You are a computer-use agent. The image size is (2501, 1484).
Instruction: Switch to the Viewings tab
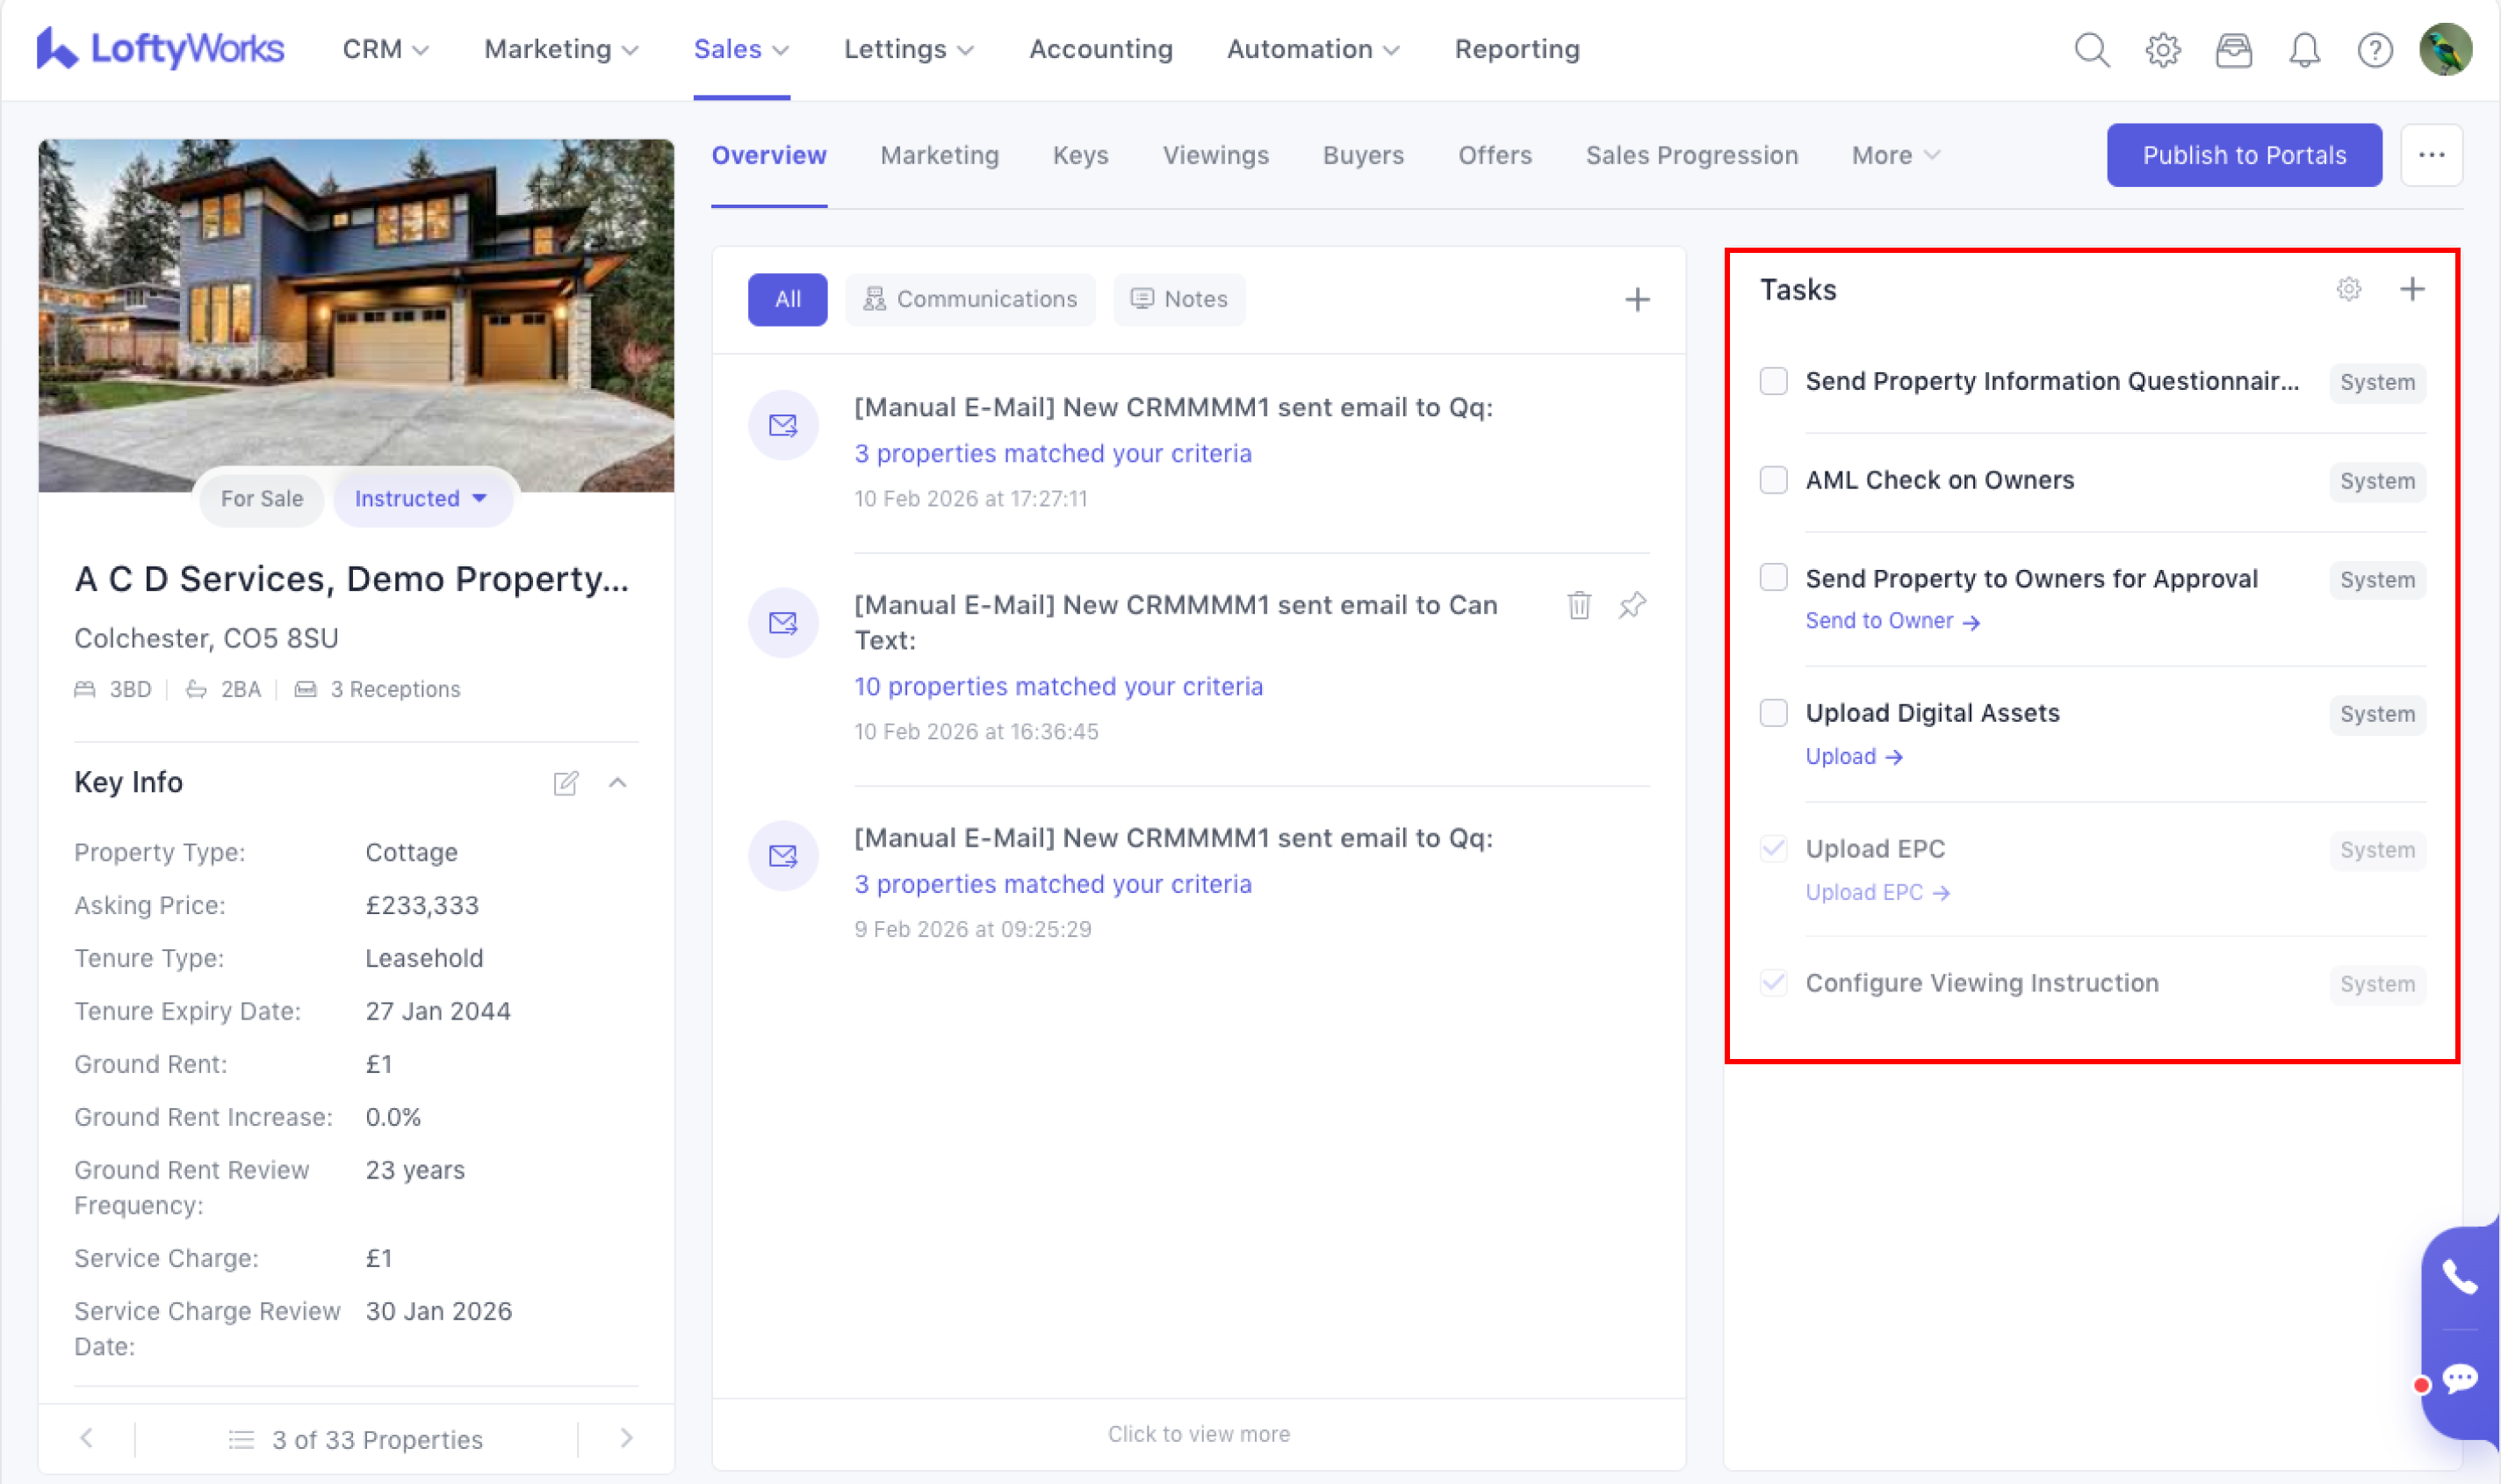1215,155
